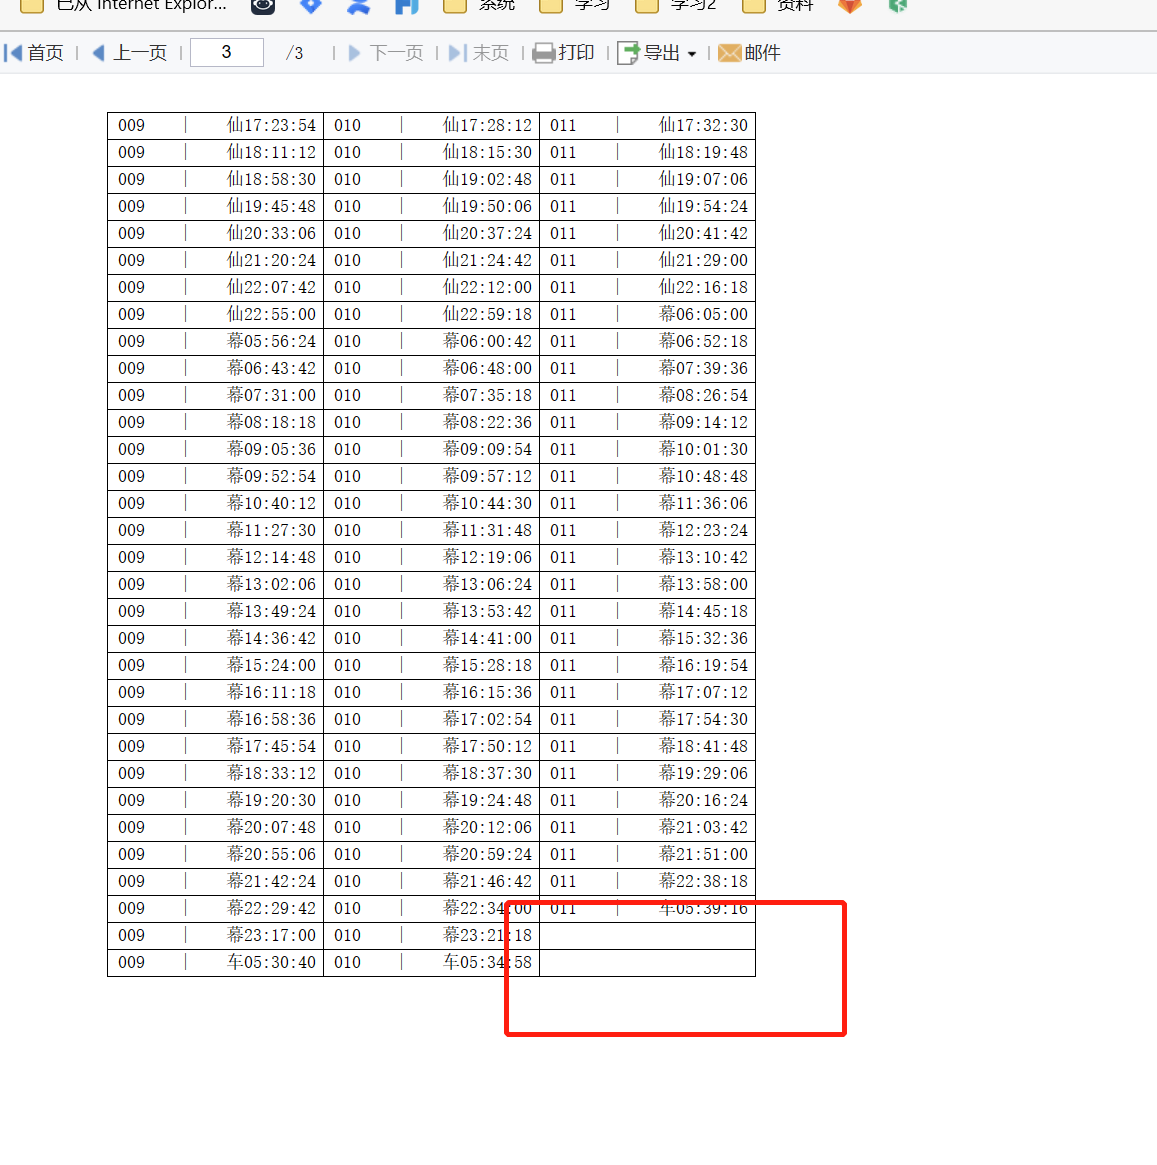Go to previous page via 上一页

130,53
